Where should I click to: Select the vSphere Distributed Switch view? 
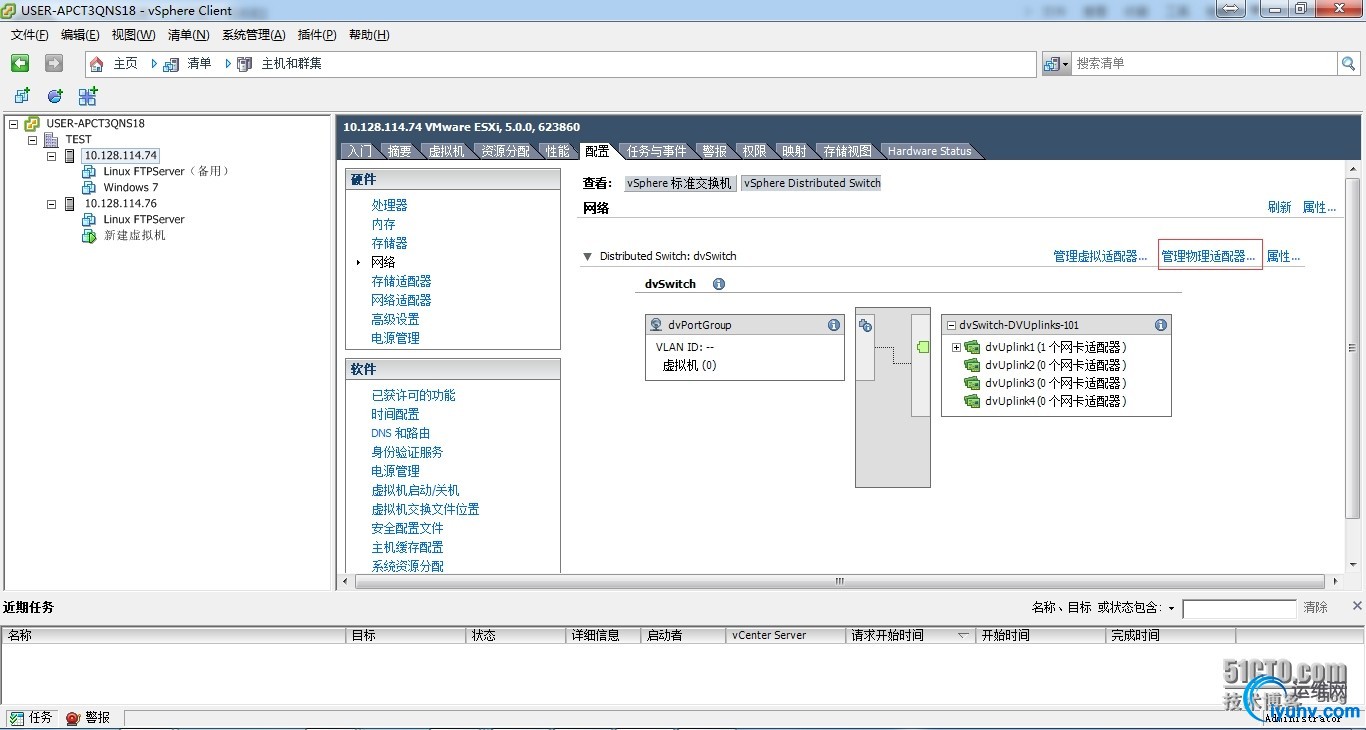(x=812, y=183)
